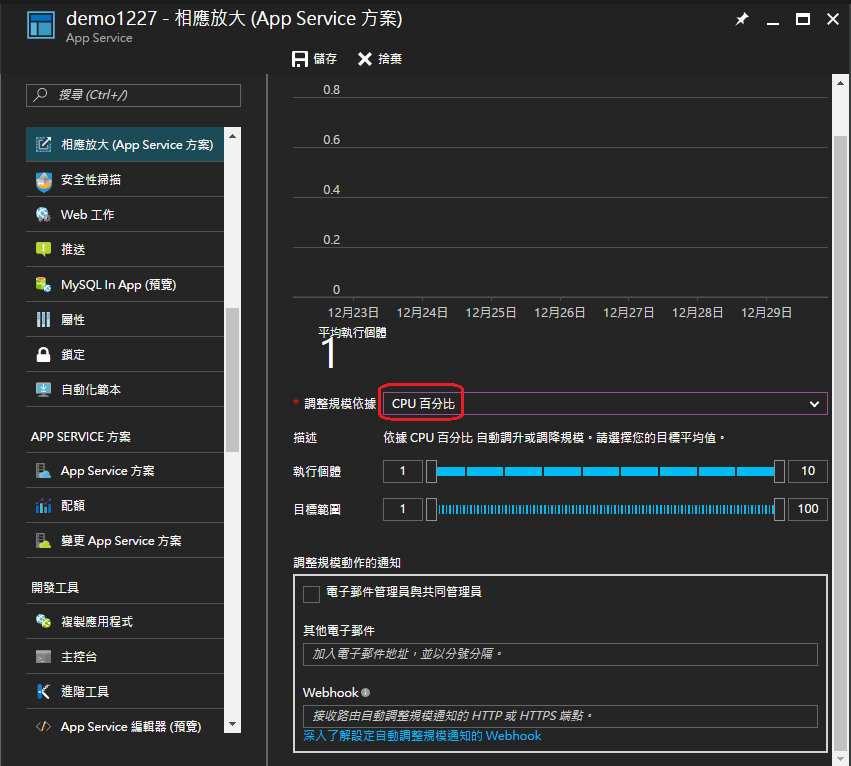The image size is (851, 766).
Task: Open 自動化範本 entry
Action: click(125, 389)
